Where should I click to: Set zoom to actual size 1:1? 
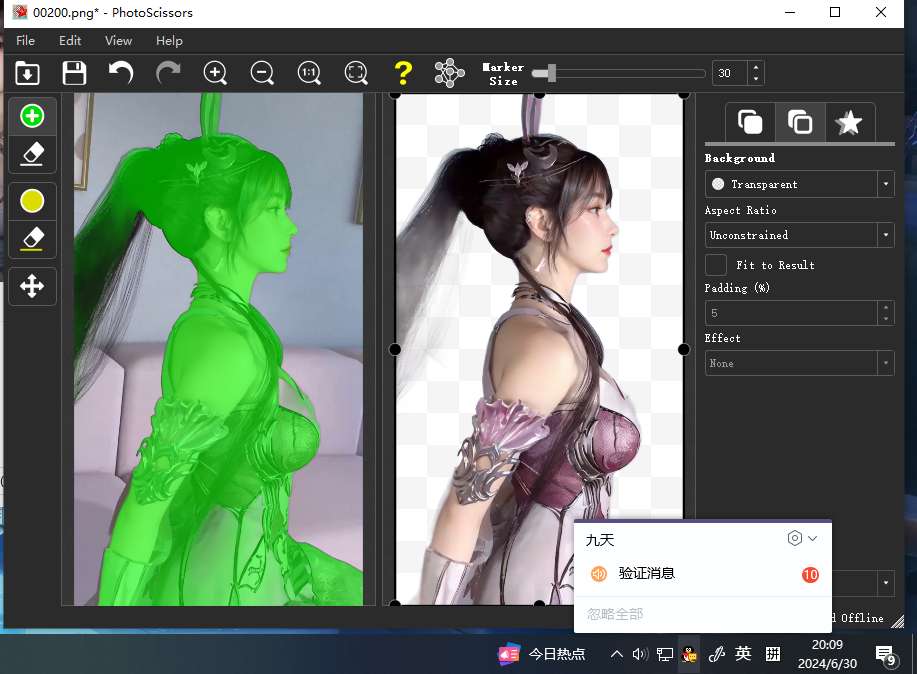[x=309, y=73]
